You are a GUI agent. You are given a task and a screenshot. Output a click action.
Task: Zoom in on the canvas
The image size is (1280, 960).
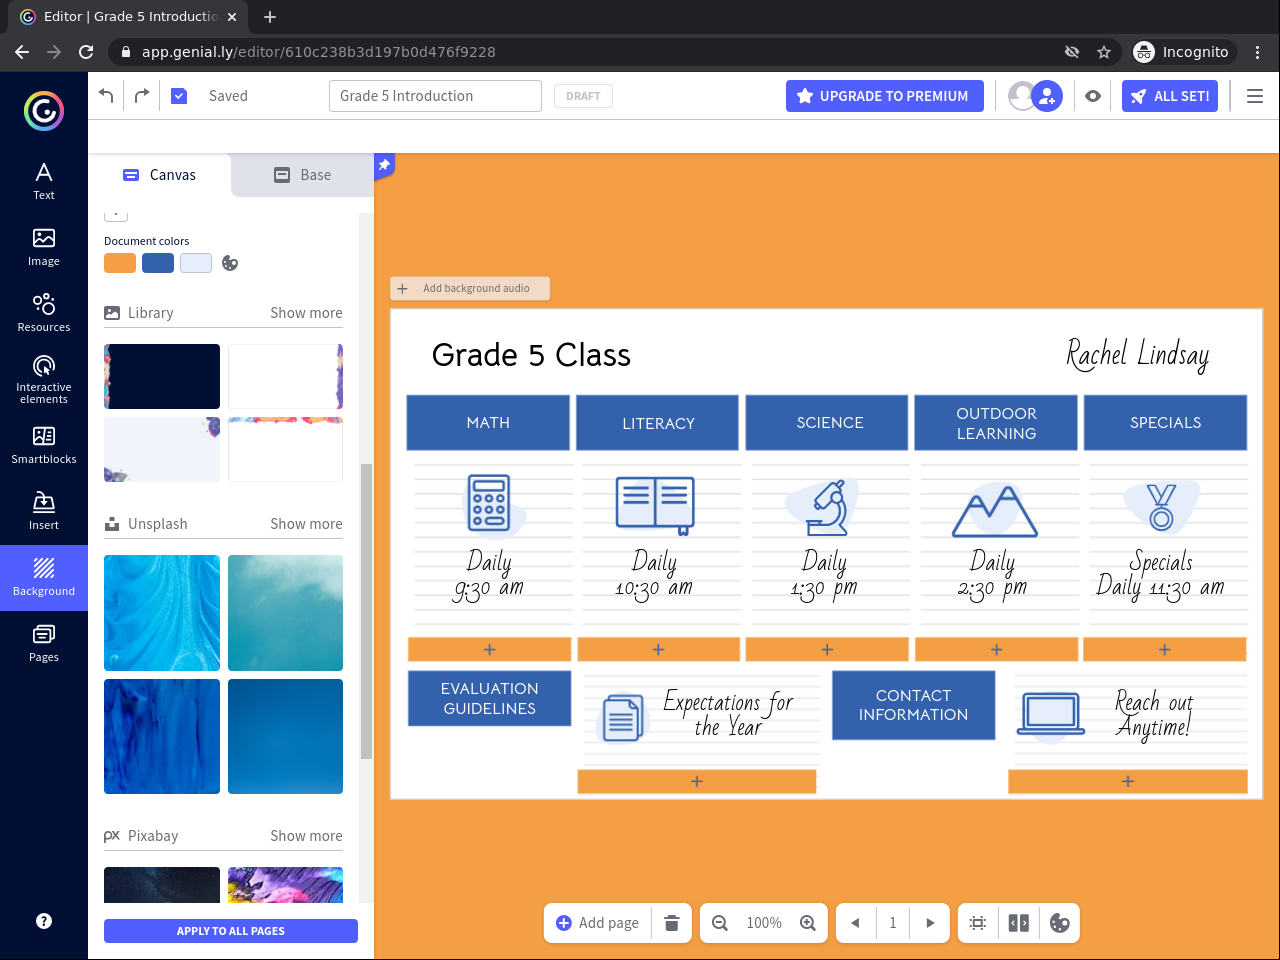(808, 923)
